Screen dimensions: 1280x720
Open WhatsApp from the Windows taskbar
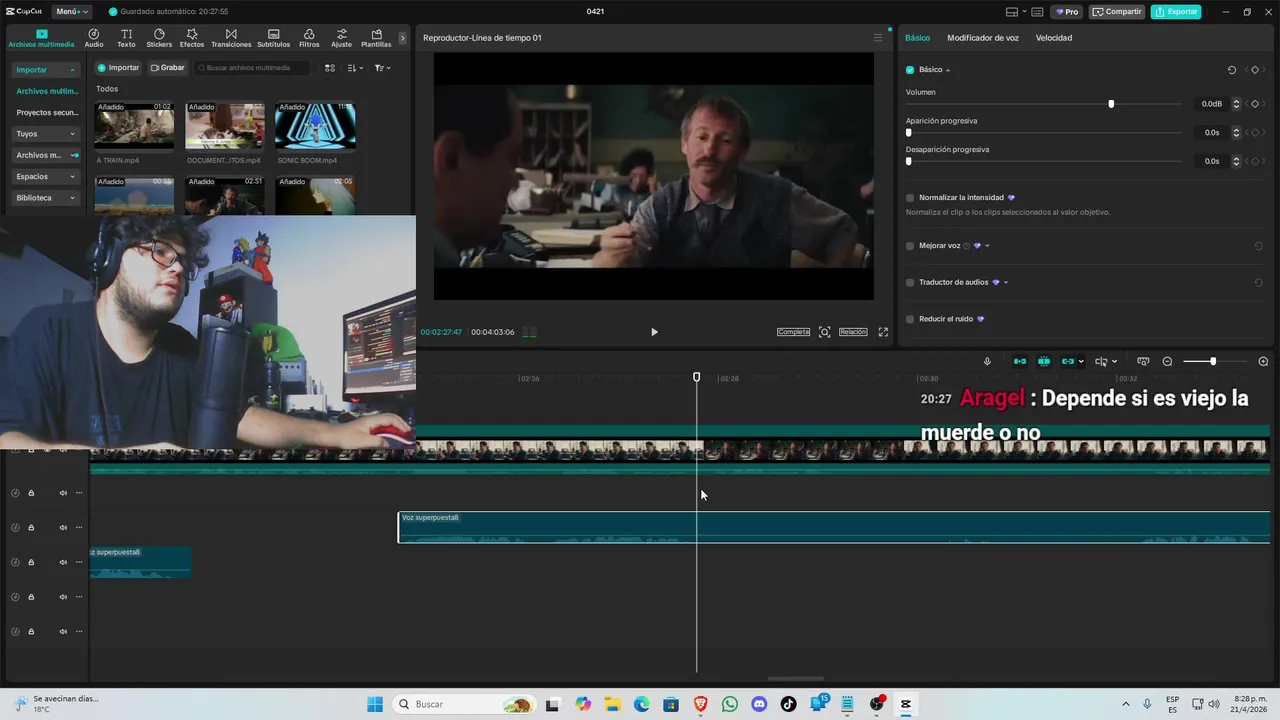[x=730, y=704]
